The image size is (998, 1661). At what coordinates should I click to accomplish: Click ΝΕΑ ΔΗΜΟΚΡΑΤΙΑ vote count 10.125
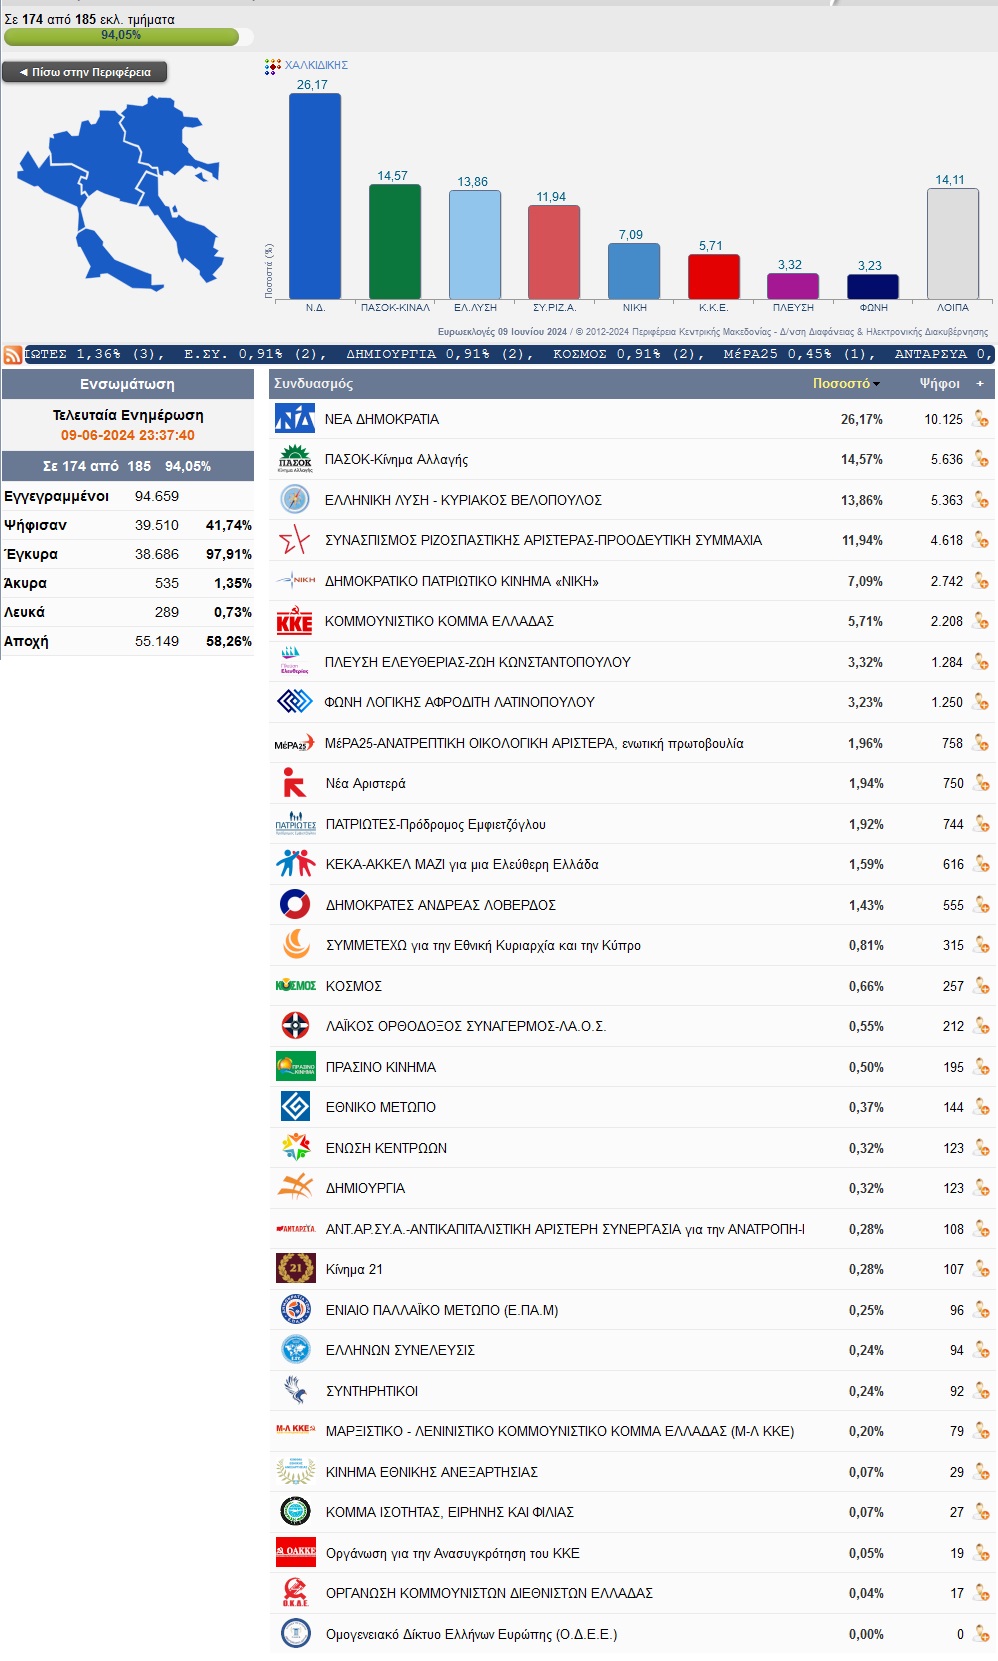tap(943, 419)
